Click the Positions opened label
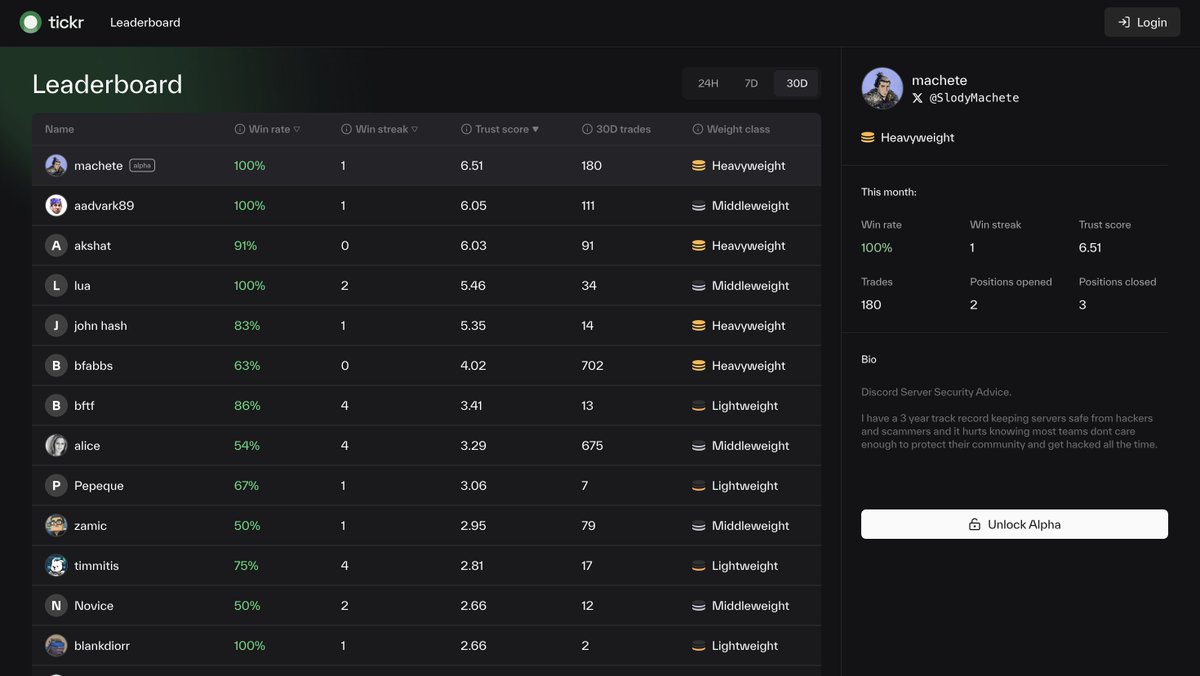The height and width of the screenshot is (676, 1200). [1011, 282]
